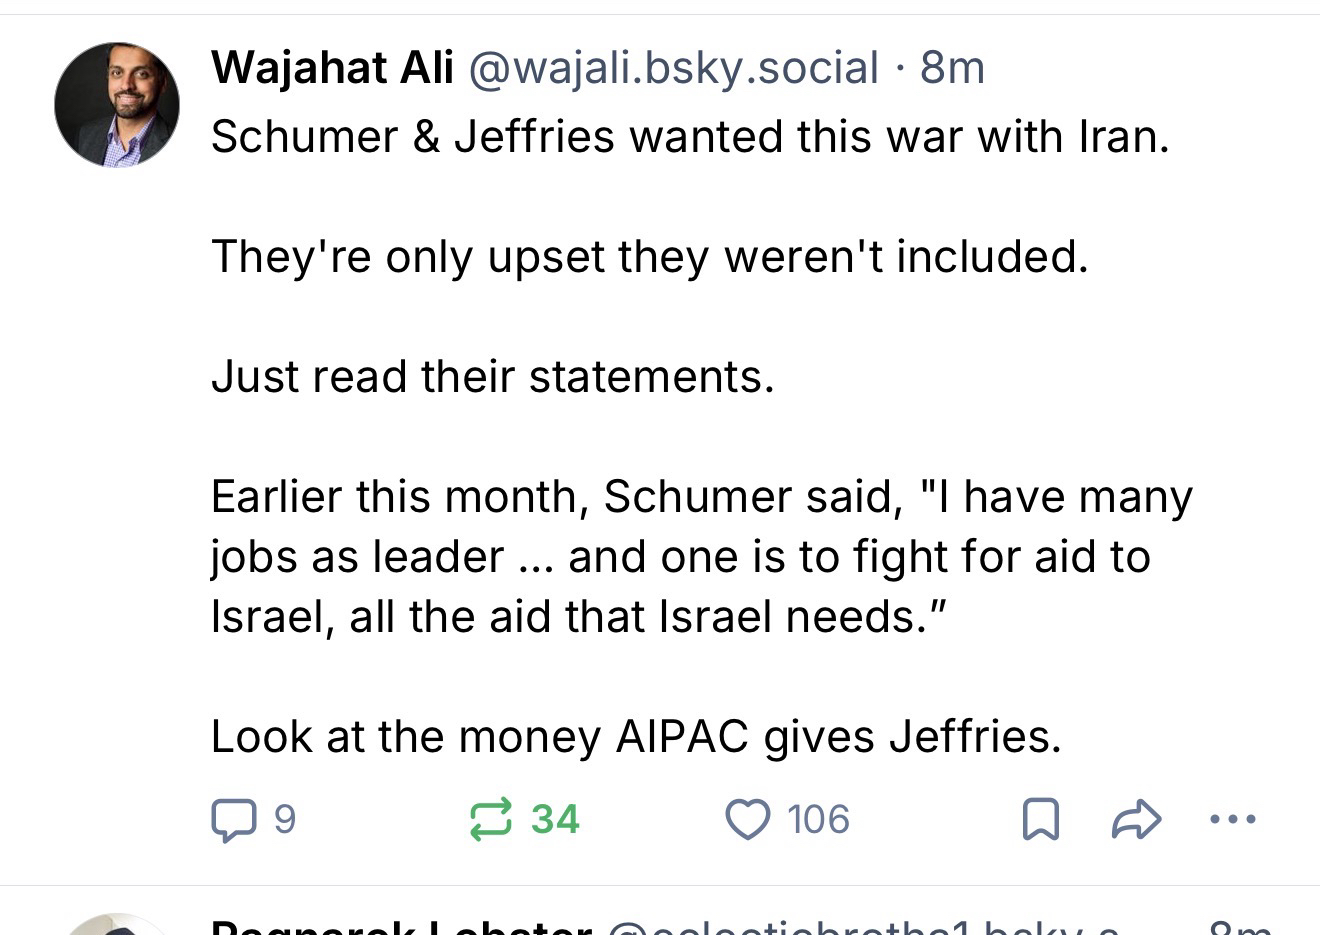Open the @wajali.bsky.social handle link
This screenshot has height=935, width=1320.
[673, 68]
